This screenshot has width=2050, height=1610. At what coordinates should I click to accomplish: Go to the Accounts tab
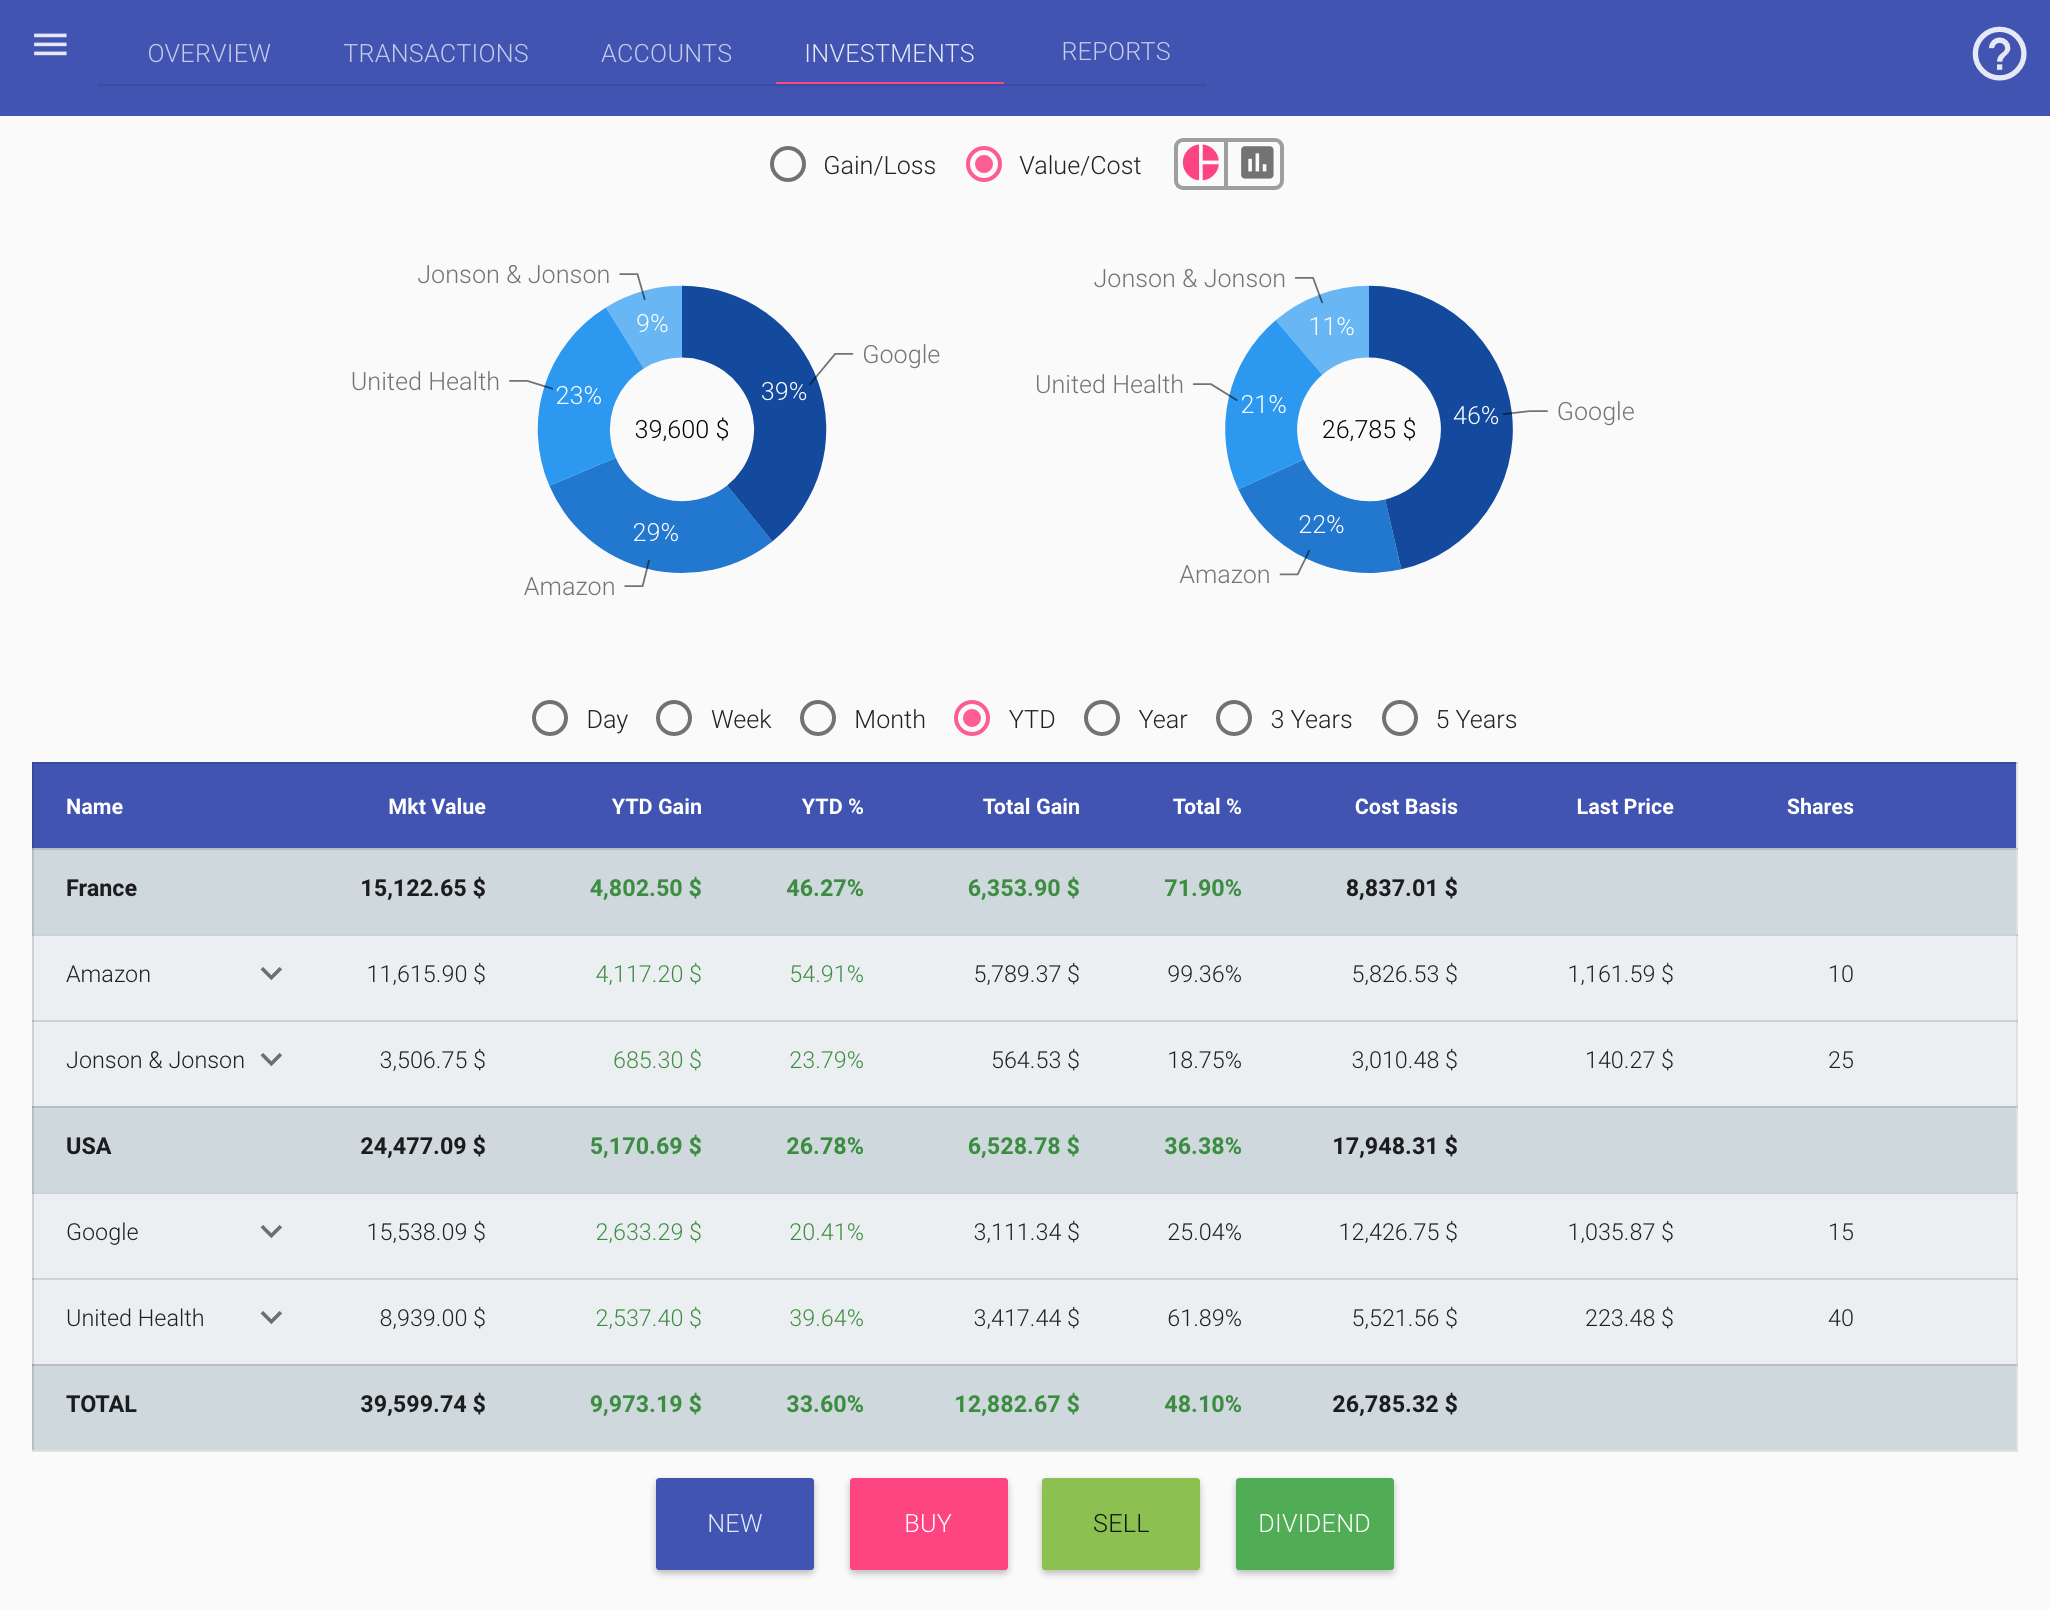(x=666, y=53)
